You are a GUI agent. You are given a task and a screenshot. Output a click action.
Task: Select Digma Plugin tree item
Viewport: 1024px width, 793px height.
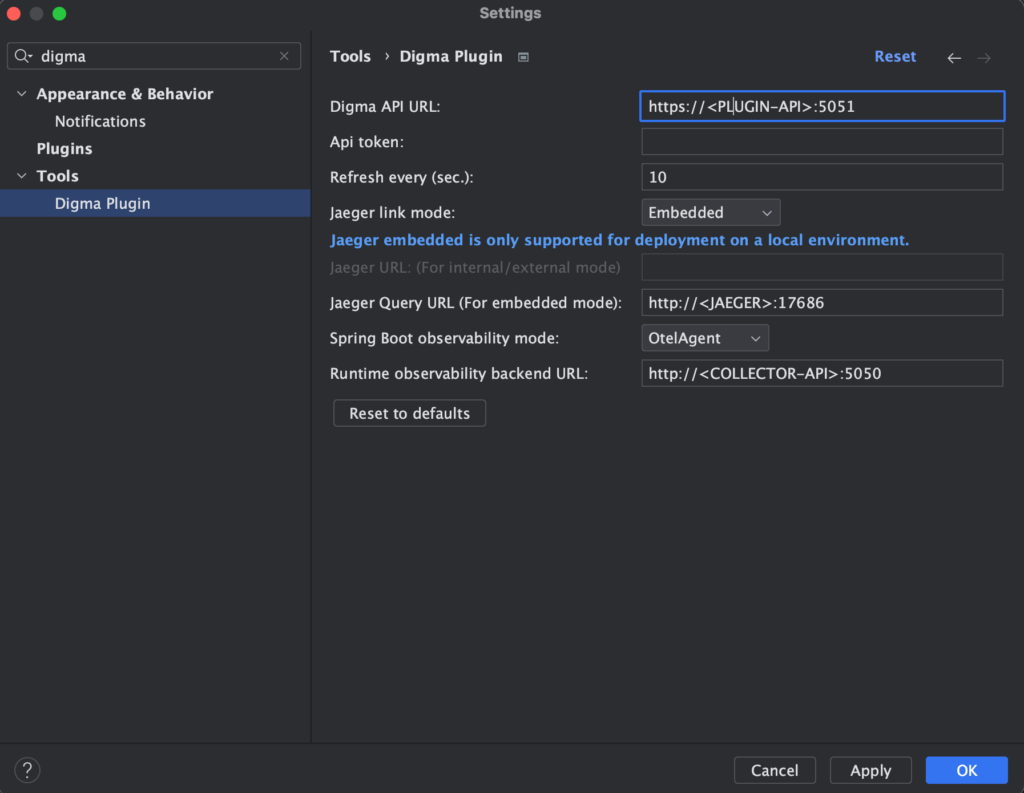[x=155, y=203]
